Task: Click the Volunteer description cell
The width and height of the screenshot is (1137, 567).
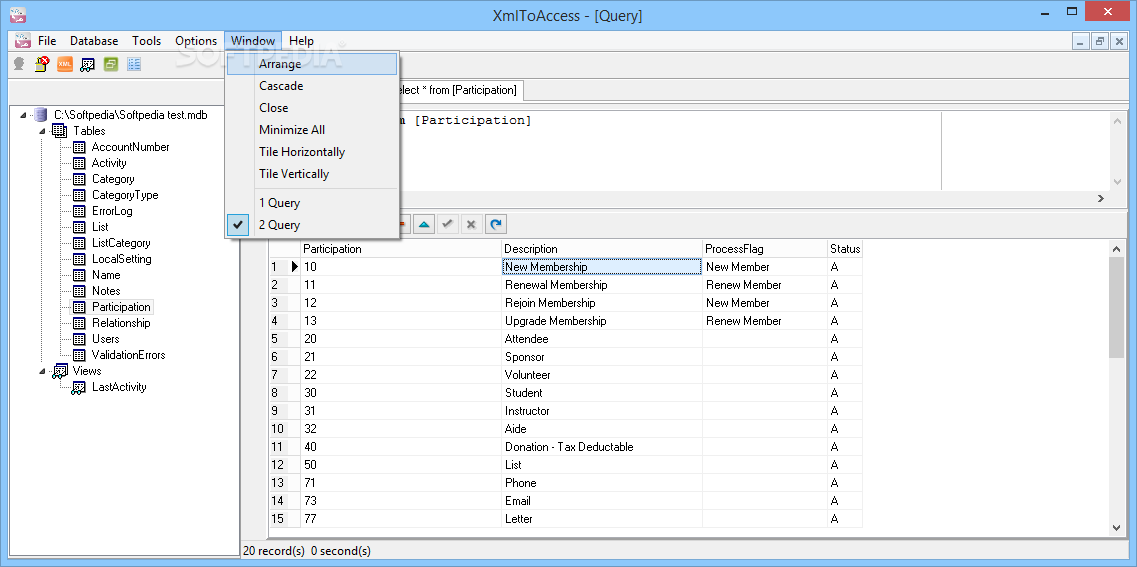Action: pyautogui.click(x=602, y=375)
